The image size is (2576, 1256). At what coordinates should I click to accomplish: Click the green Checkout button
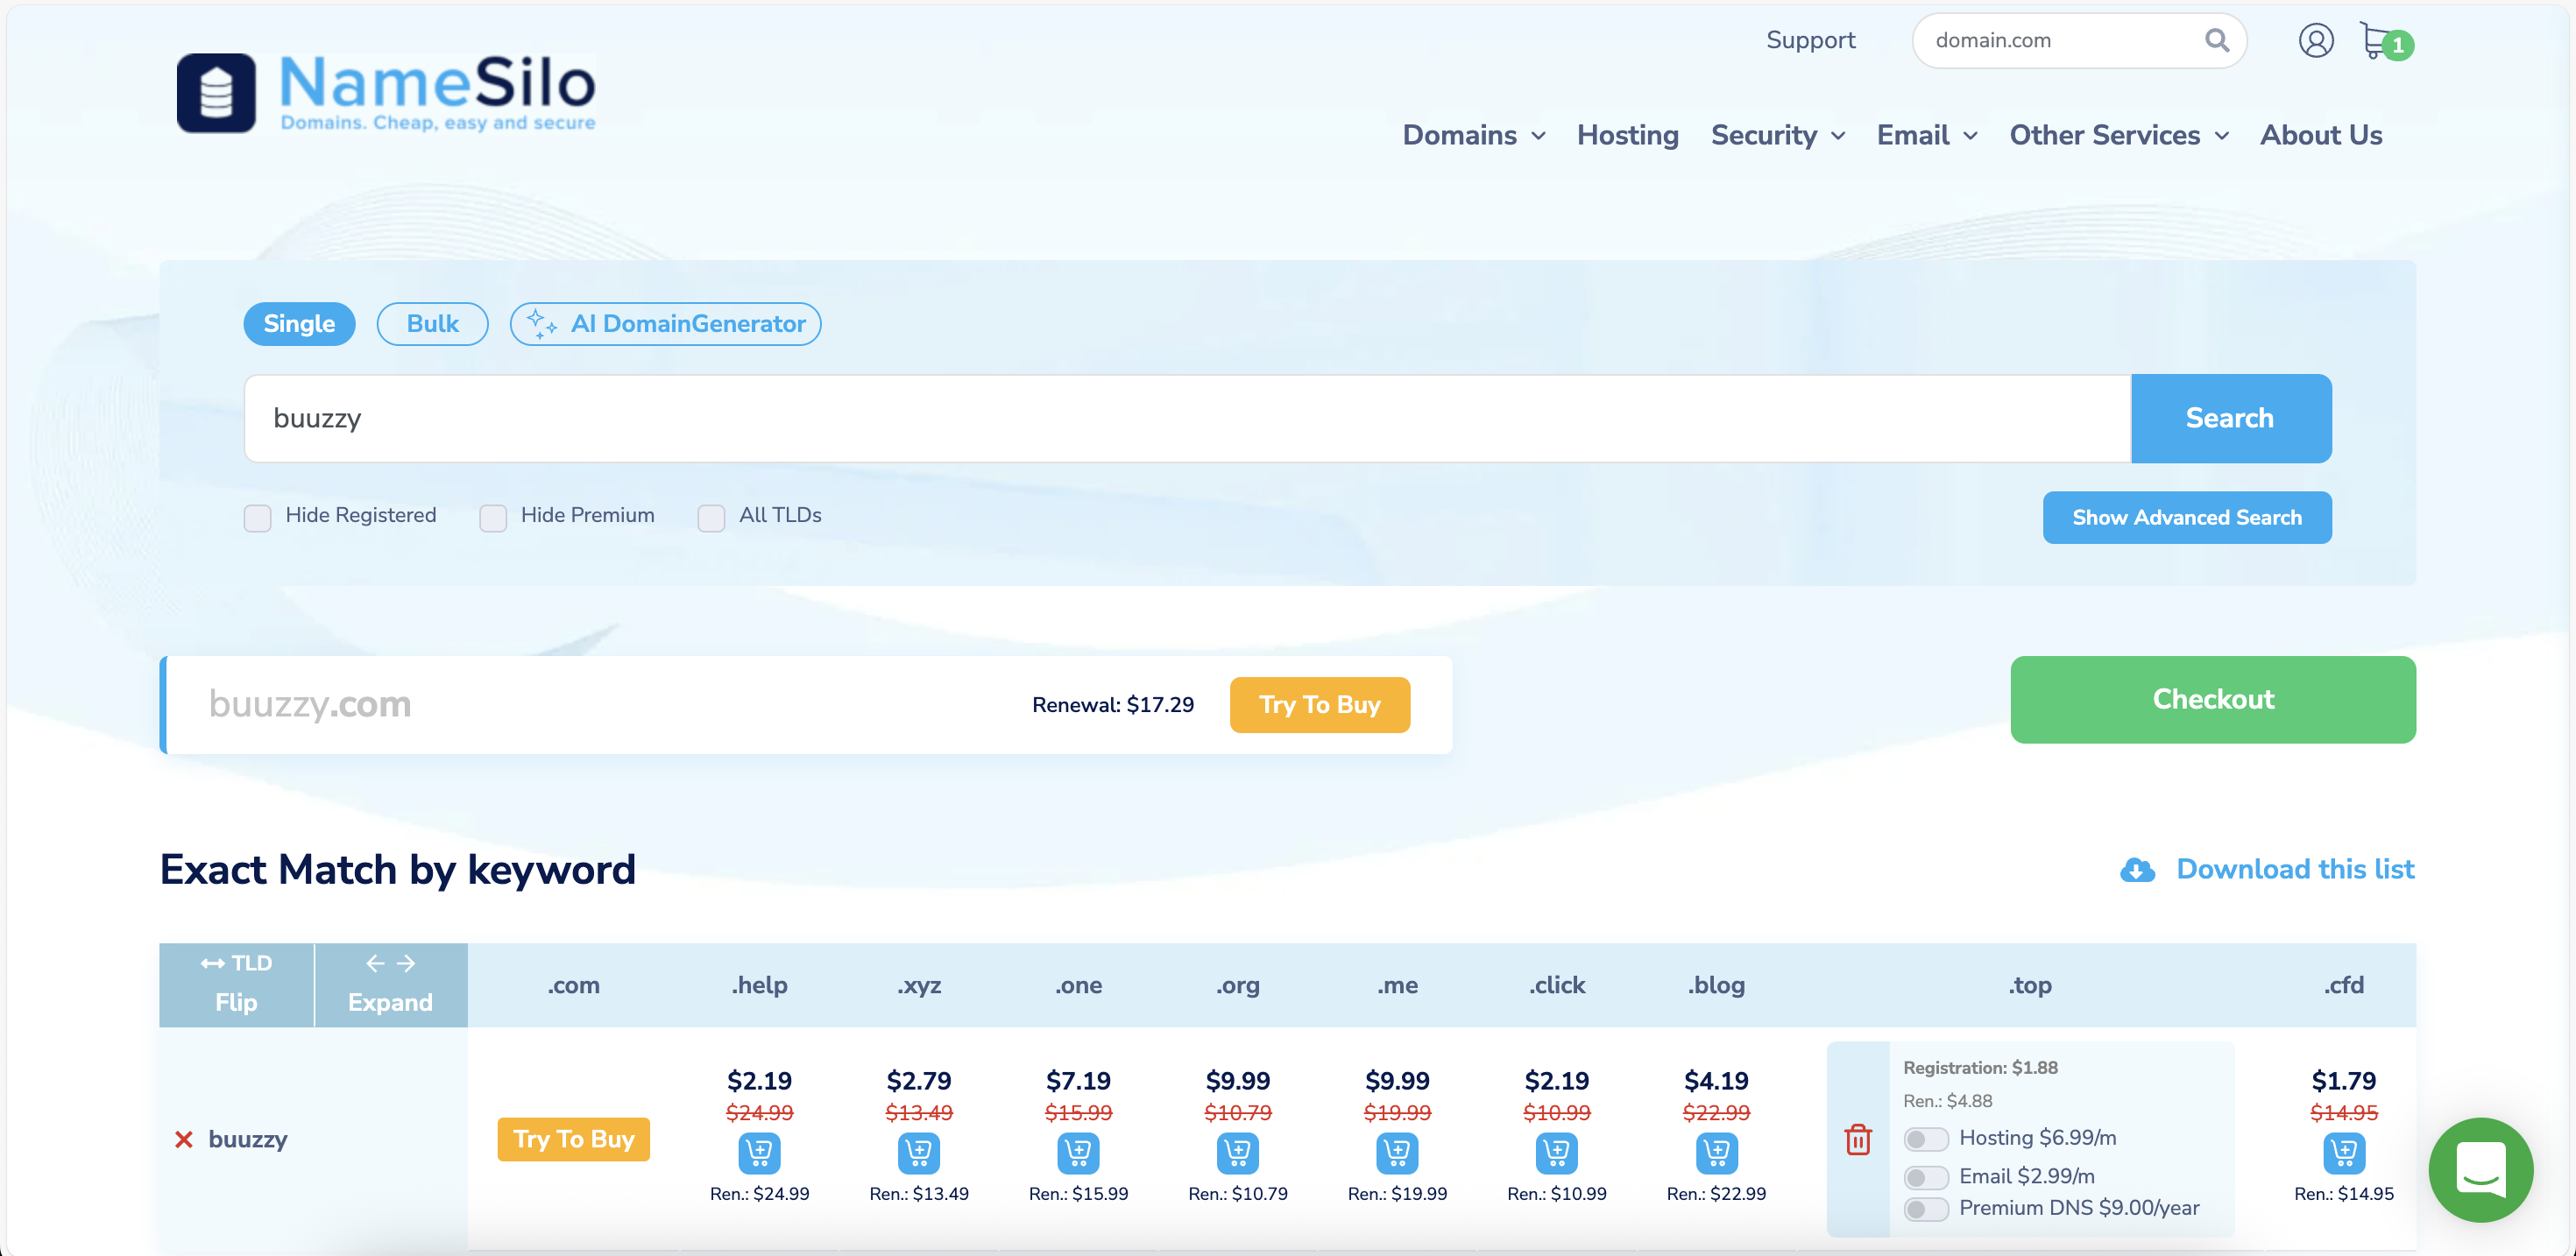pyautogui.click(x=2212, y=699)
